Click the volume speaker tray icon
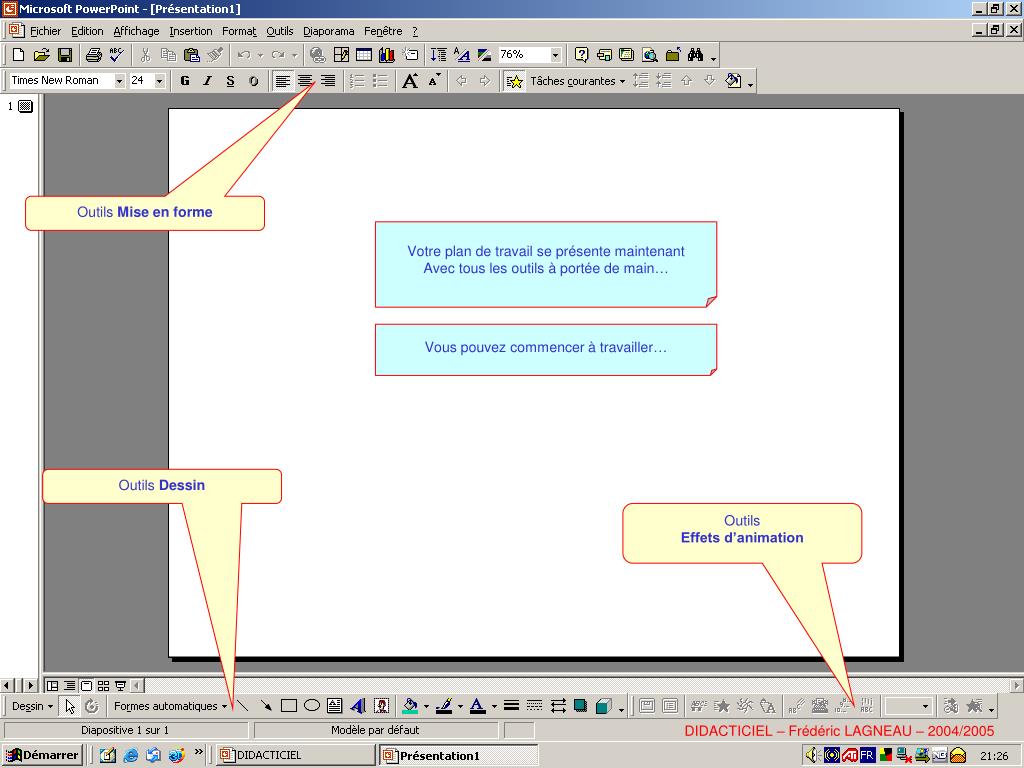 point(812,755)
